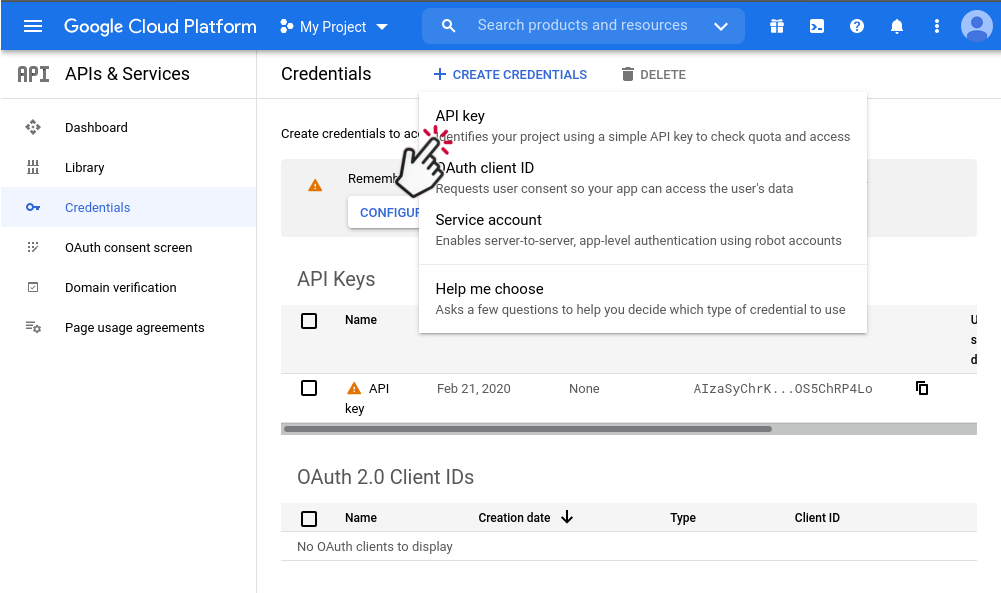The height and width of the screenshot is (593, 1001).
Task: Open the help question mark icon
Action: tap(857, 26)
